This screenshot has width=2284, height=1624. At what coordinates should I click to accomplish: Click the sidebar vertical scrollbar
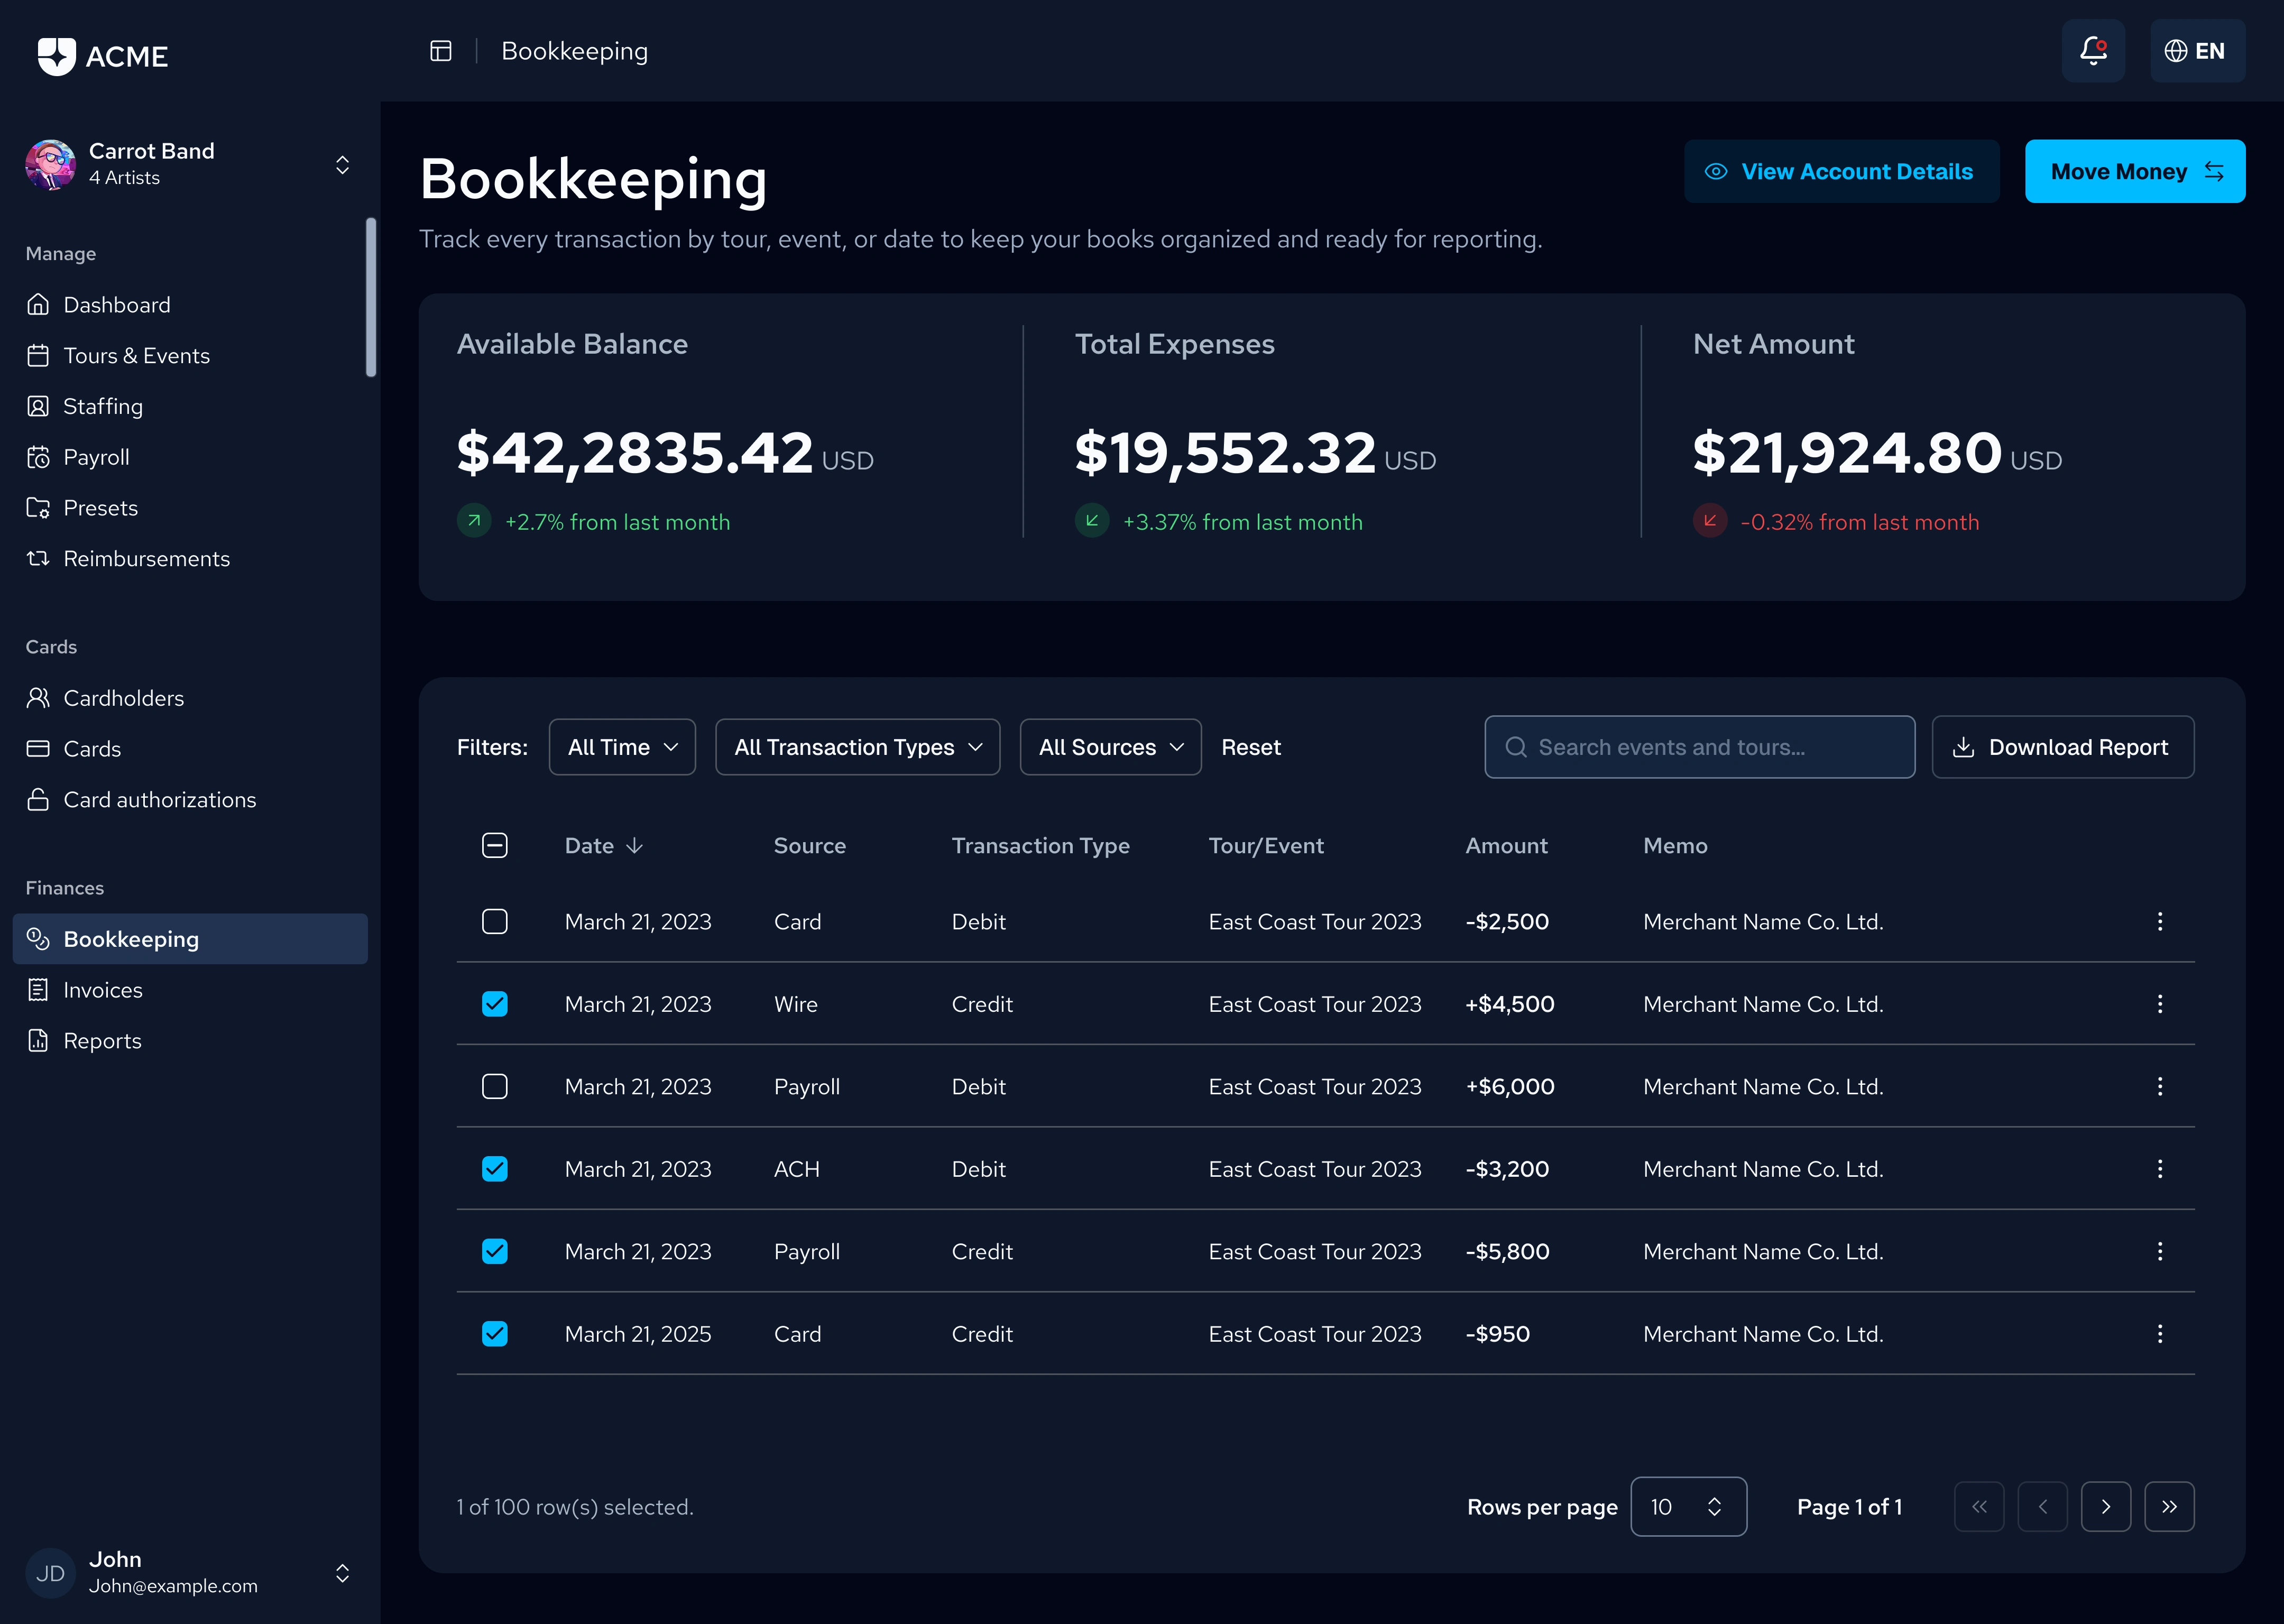(371, 298)
